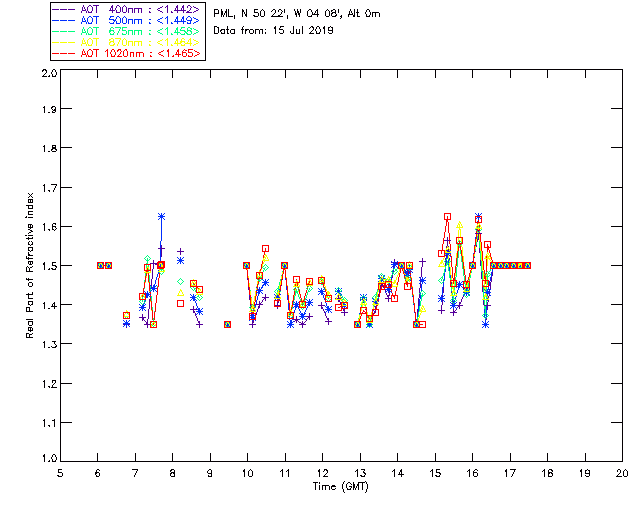The width and height of the screenshot is (640, 512).
Task: Click the y-axis tick label 1.4
Action: pos(49,305)
